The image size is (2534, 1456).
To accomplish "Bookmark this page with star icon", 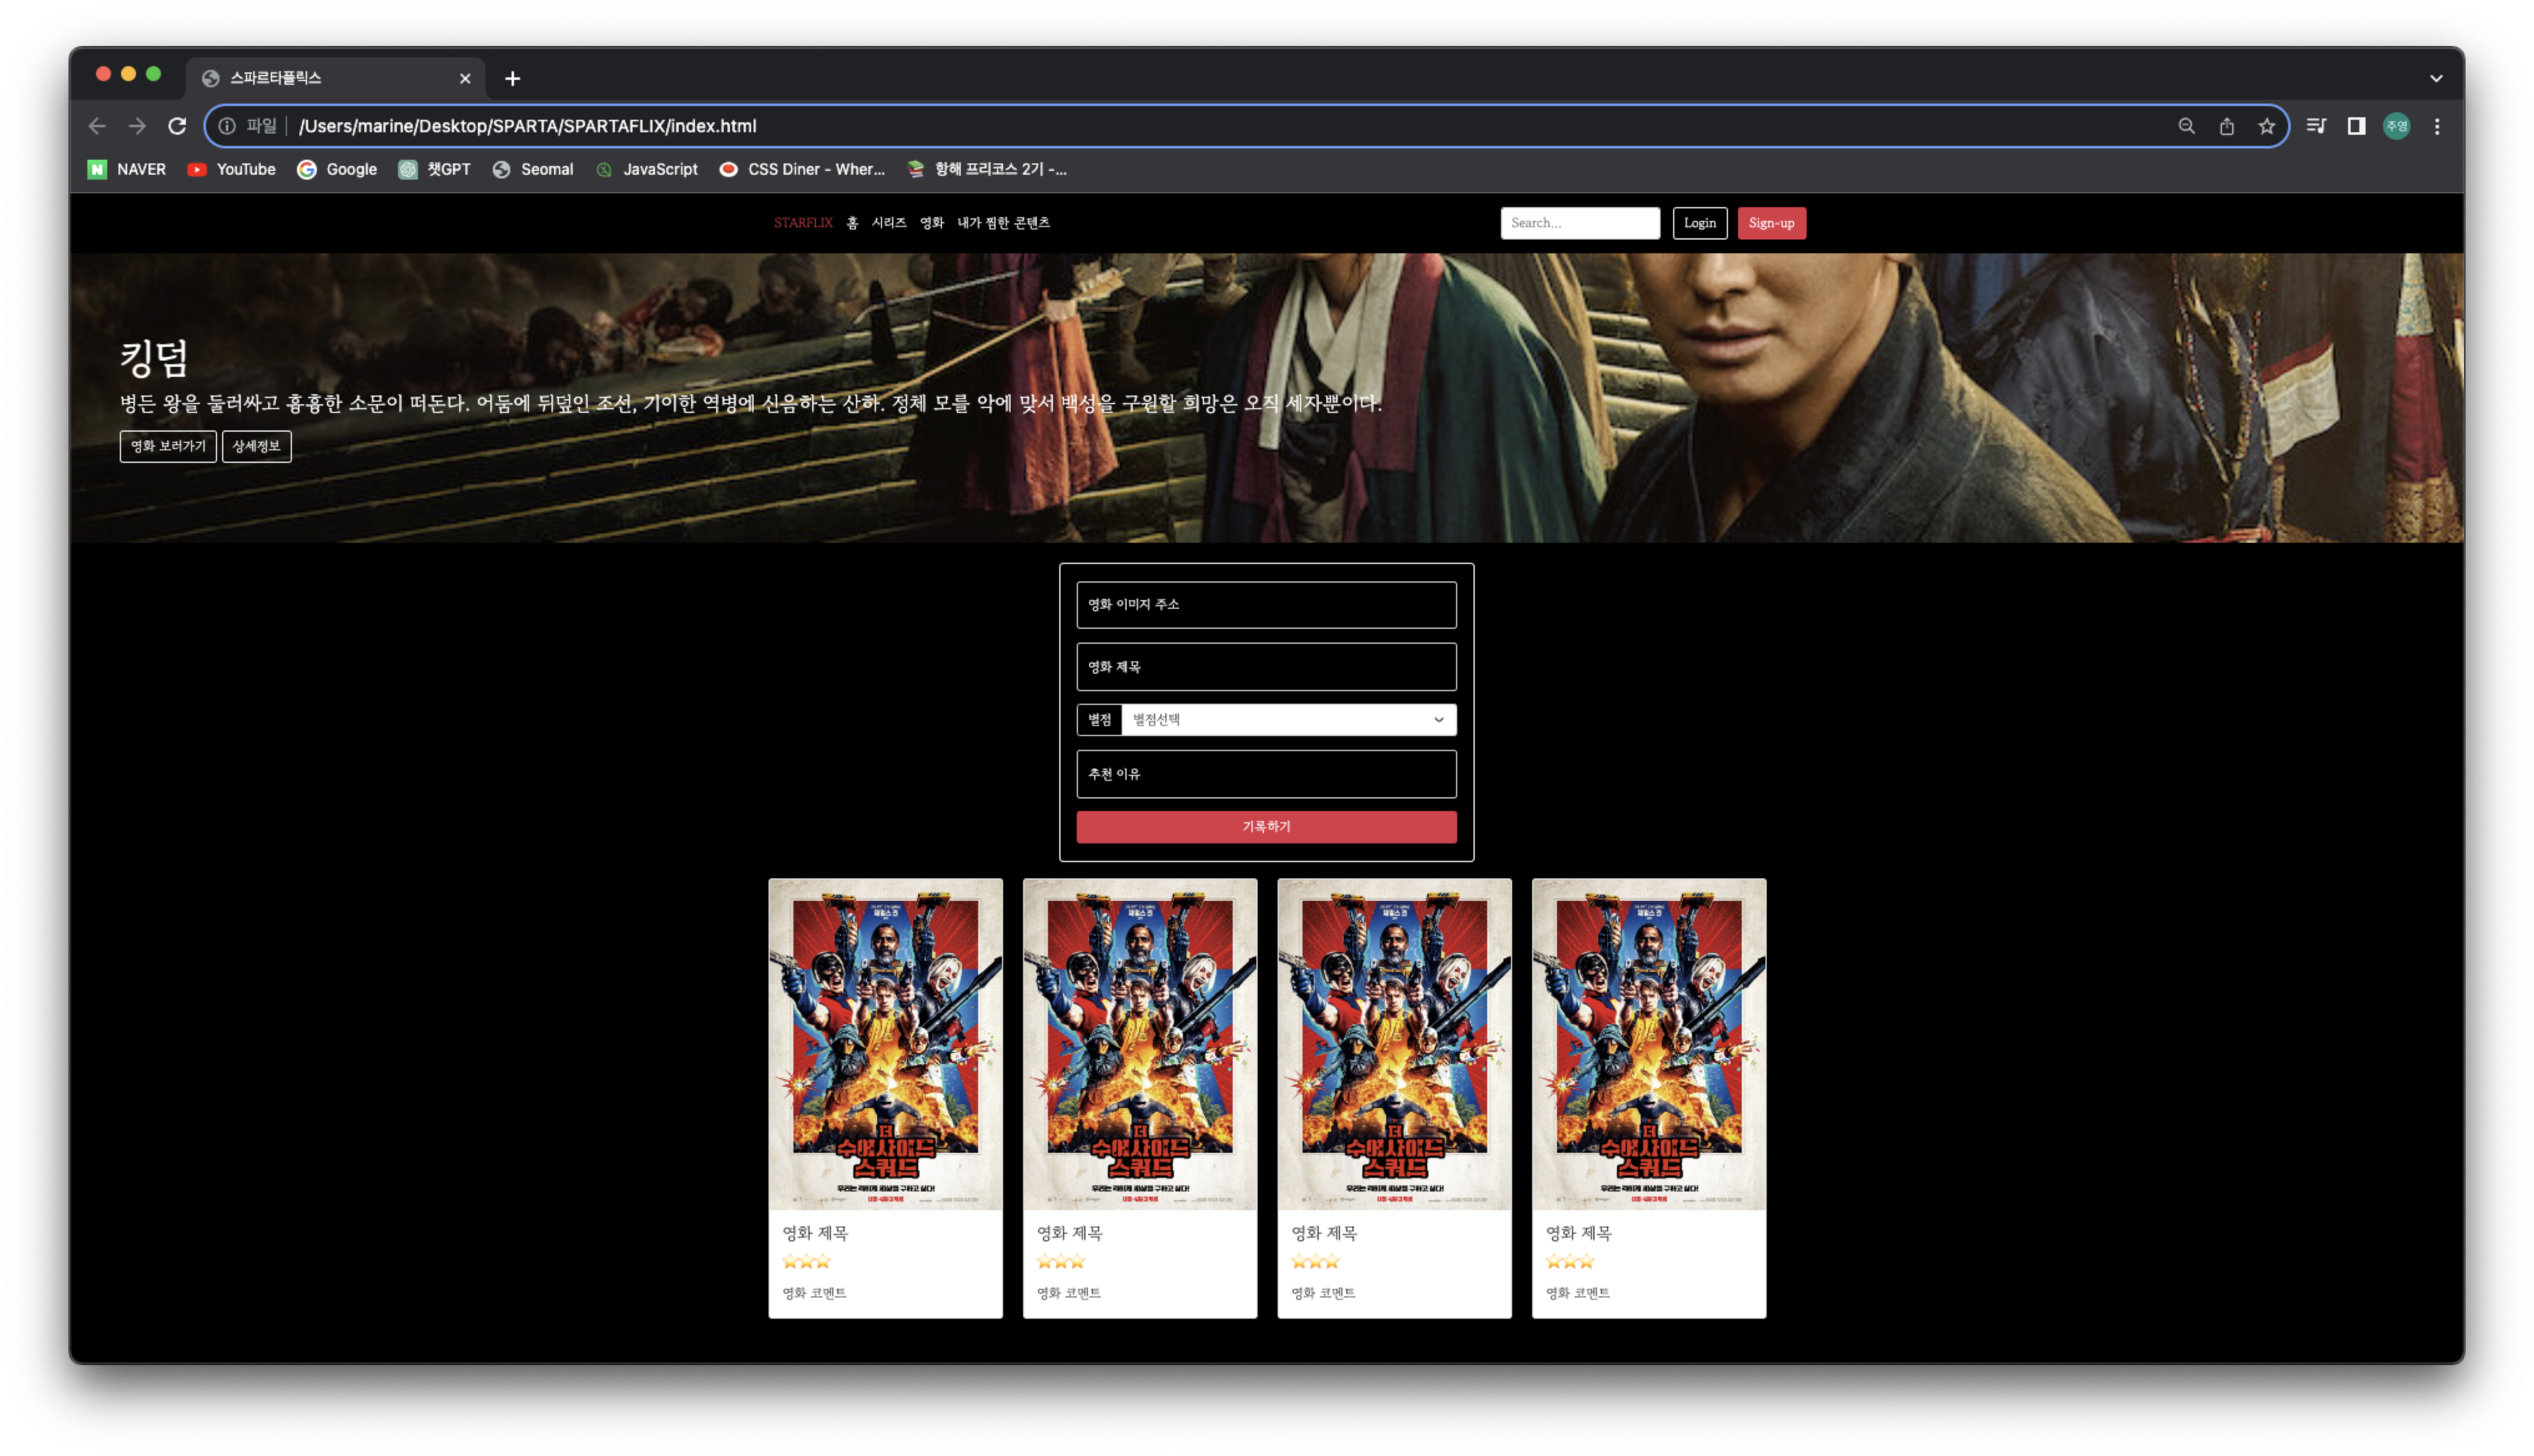I will tap(2266, 126).
